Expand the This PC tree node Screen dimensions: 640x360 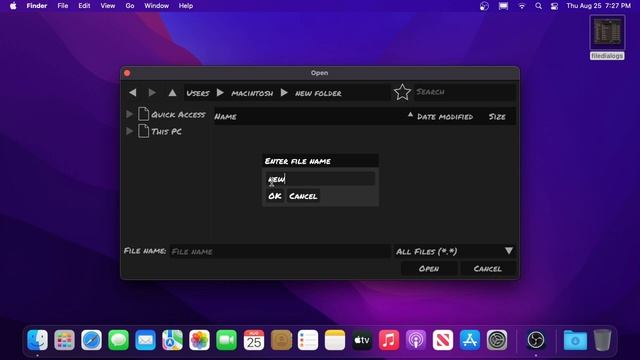[130, 131]
